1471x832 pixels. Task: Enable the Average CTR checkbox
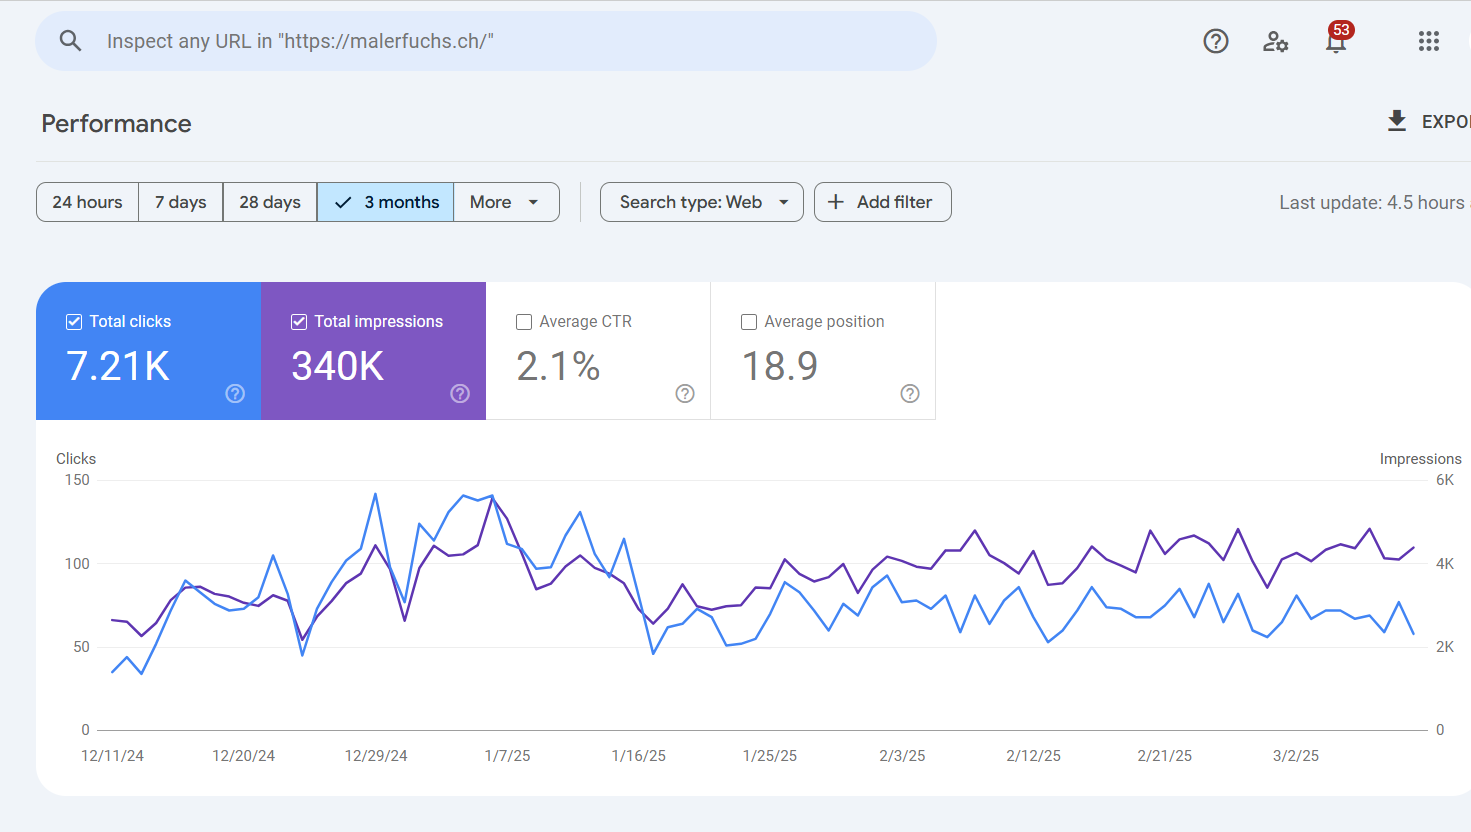tap(524, 322)
